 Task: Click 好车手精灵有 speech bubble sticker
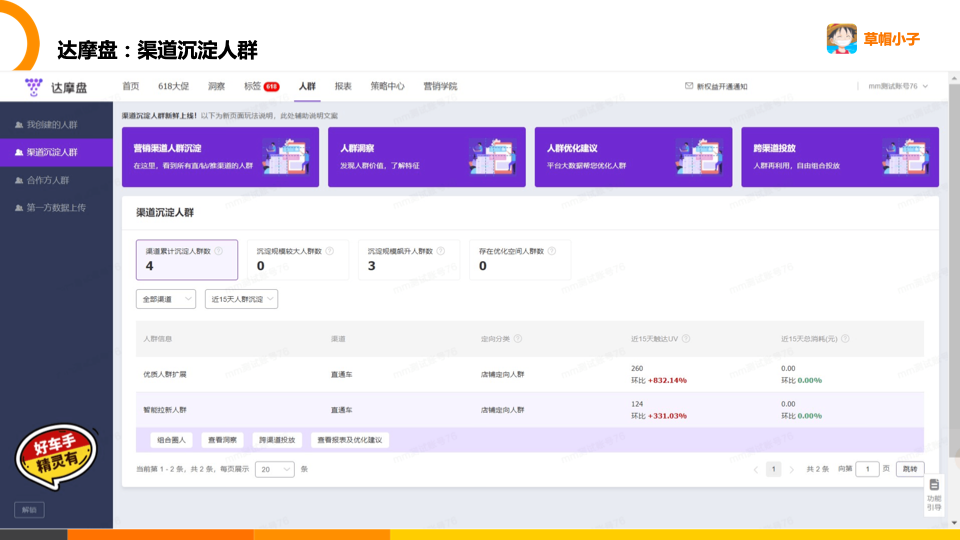[56, 456]
